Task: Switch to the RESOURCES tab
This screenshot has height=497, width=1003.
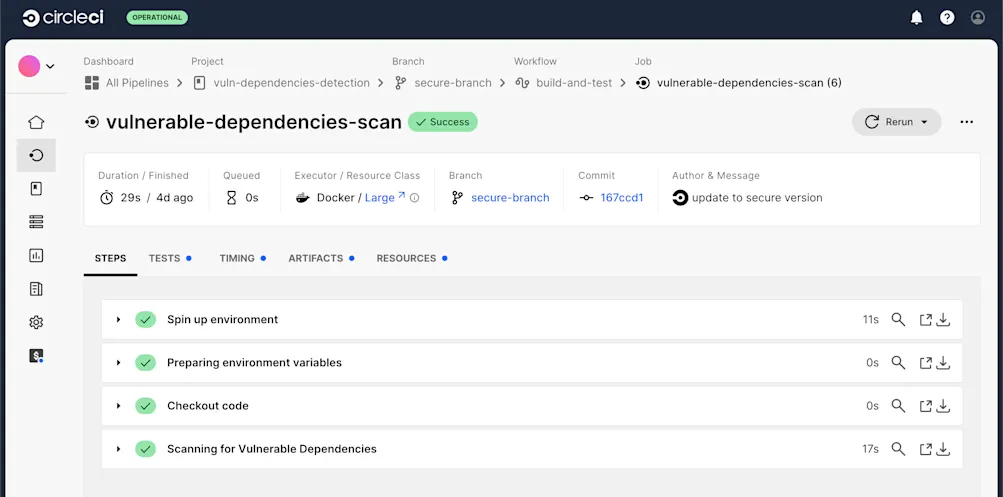Action: [411, 258]
